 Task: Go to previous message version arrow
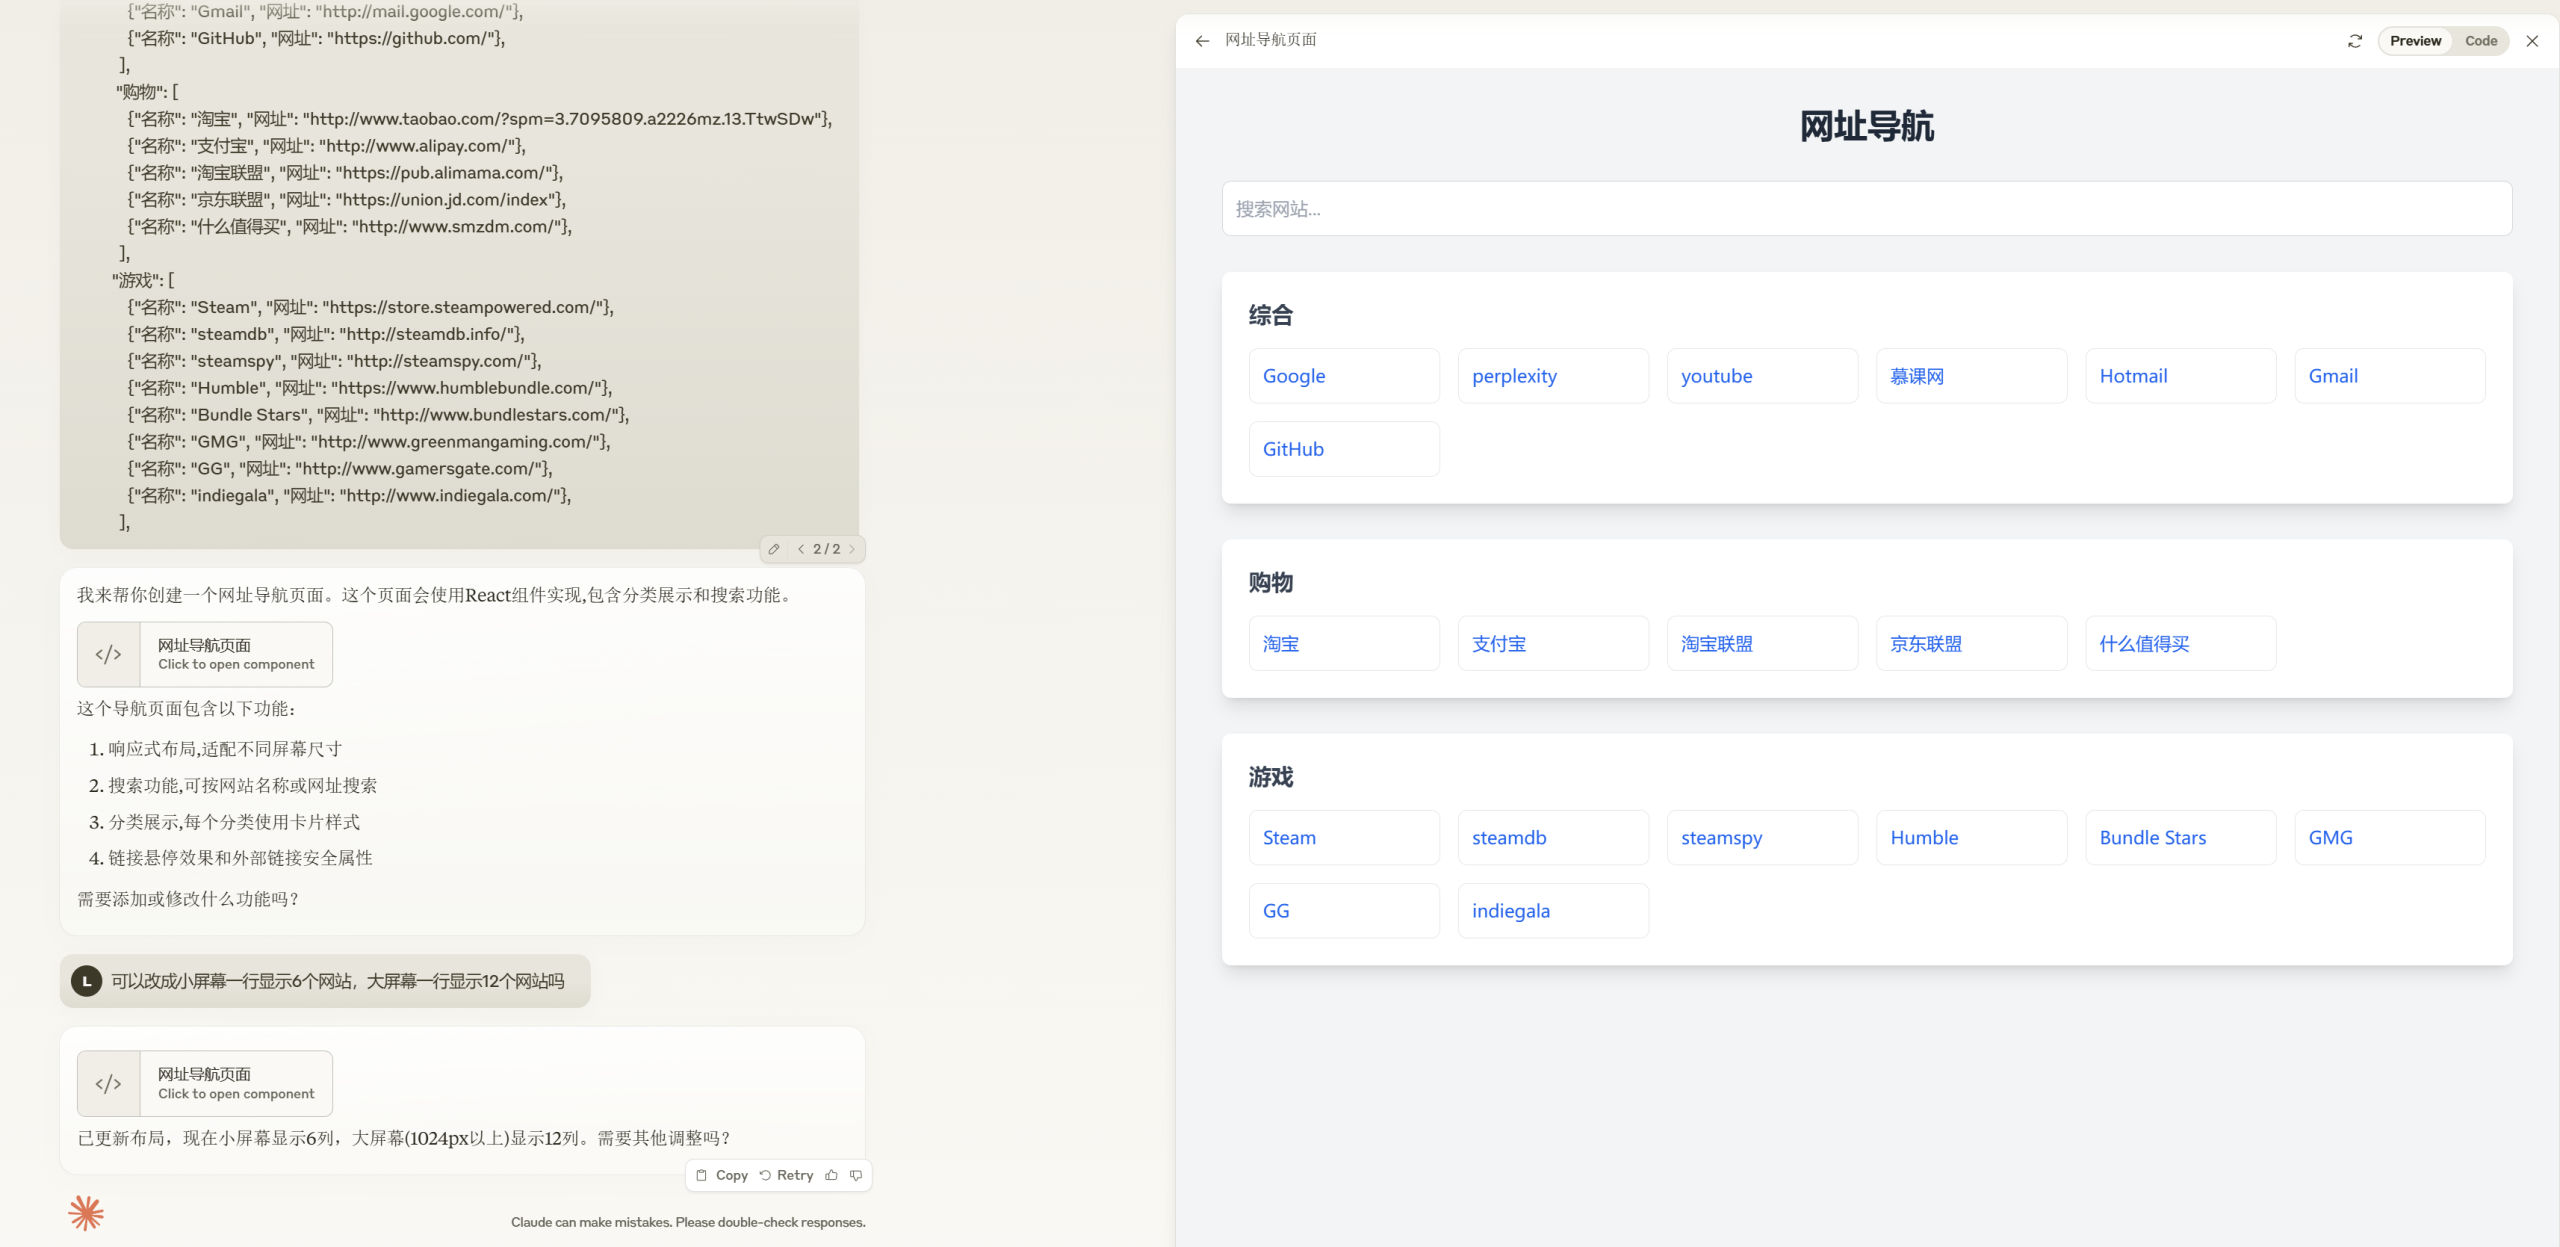tap(801, 549)
